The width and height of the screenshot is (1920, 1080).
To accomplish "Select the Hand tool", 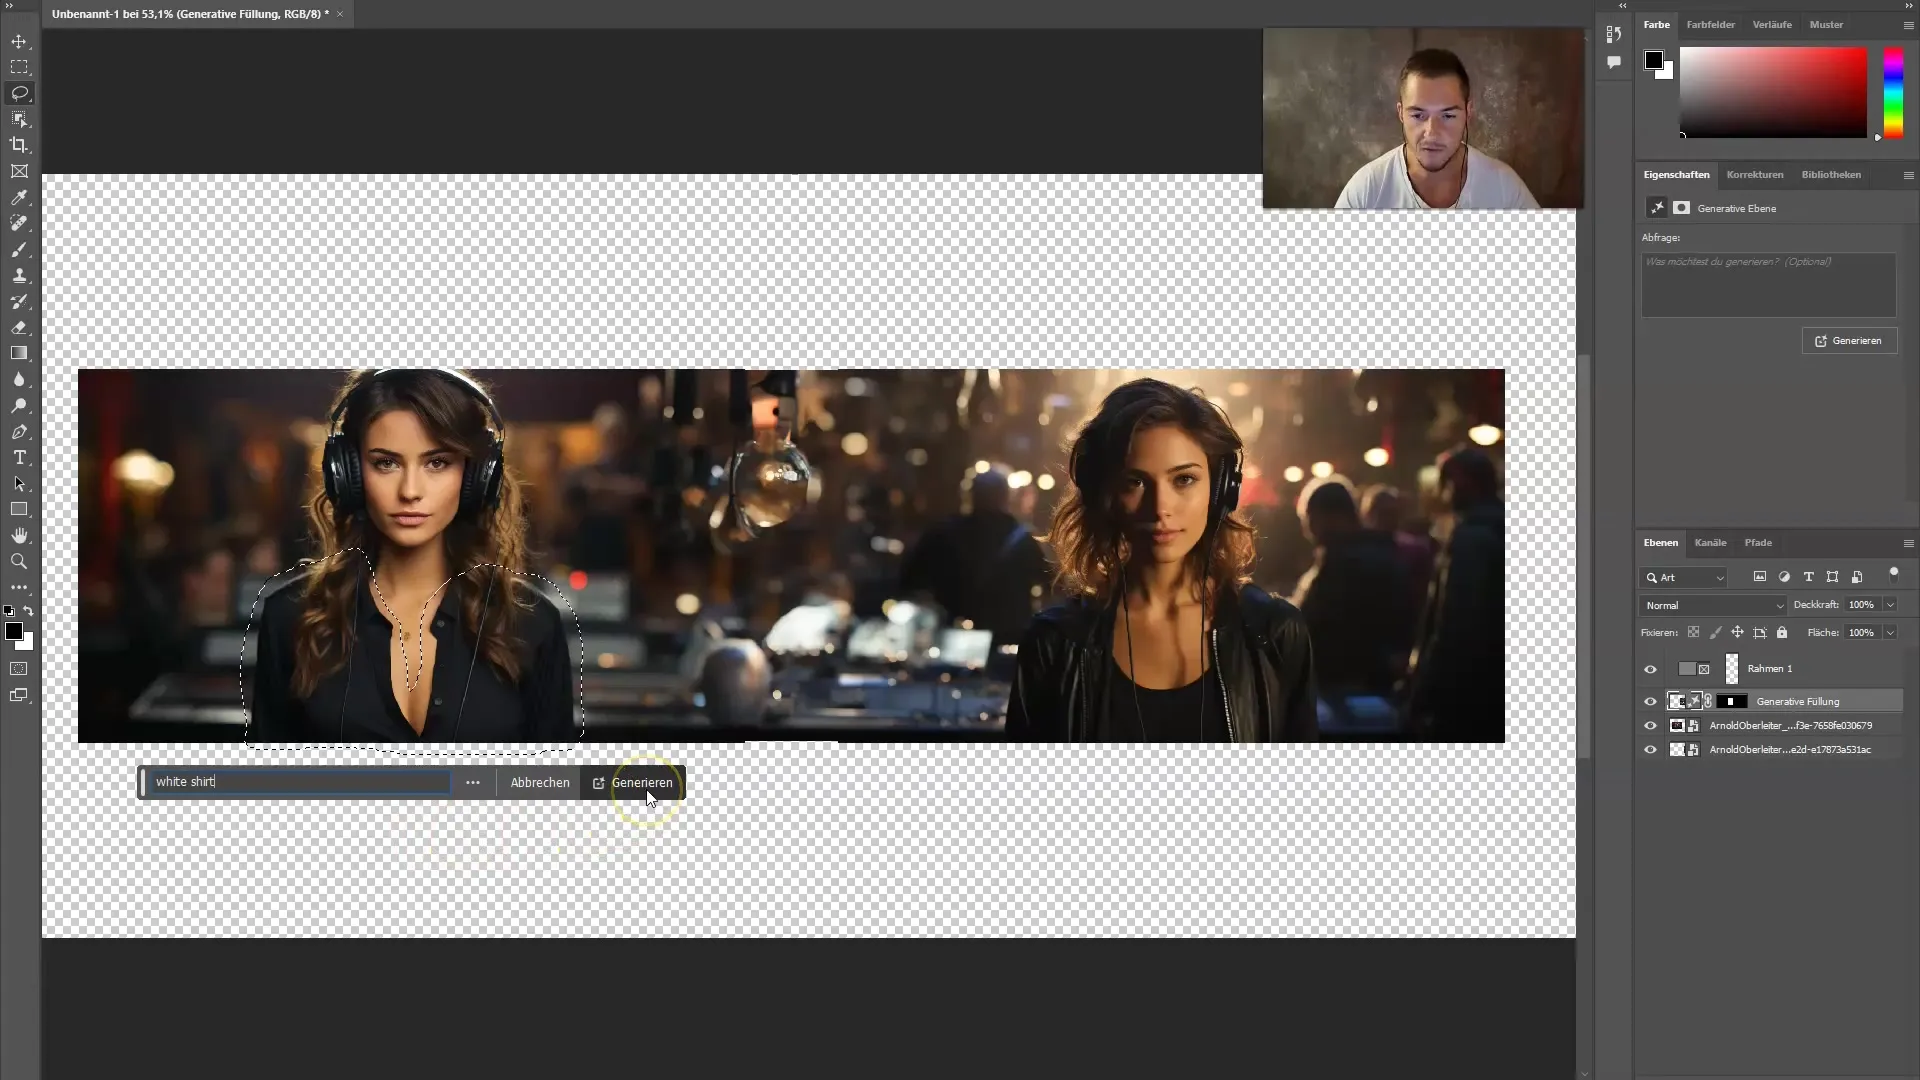I will (18, 535).
